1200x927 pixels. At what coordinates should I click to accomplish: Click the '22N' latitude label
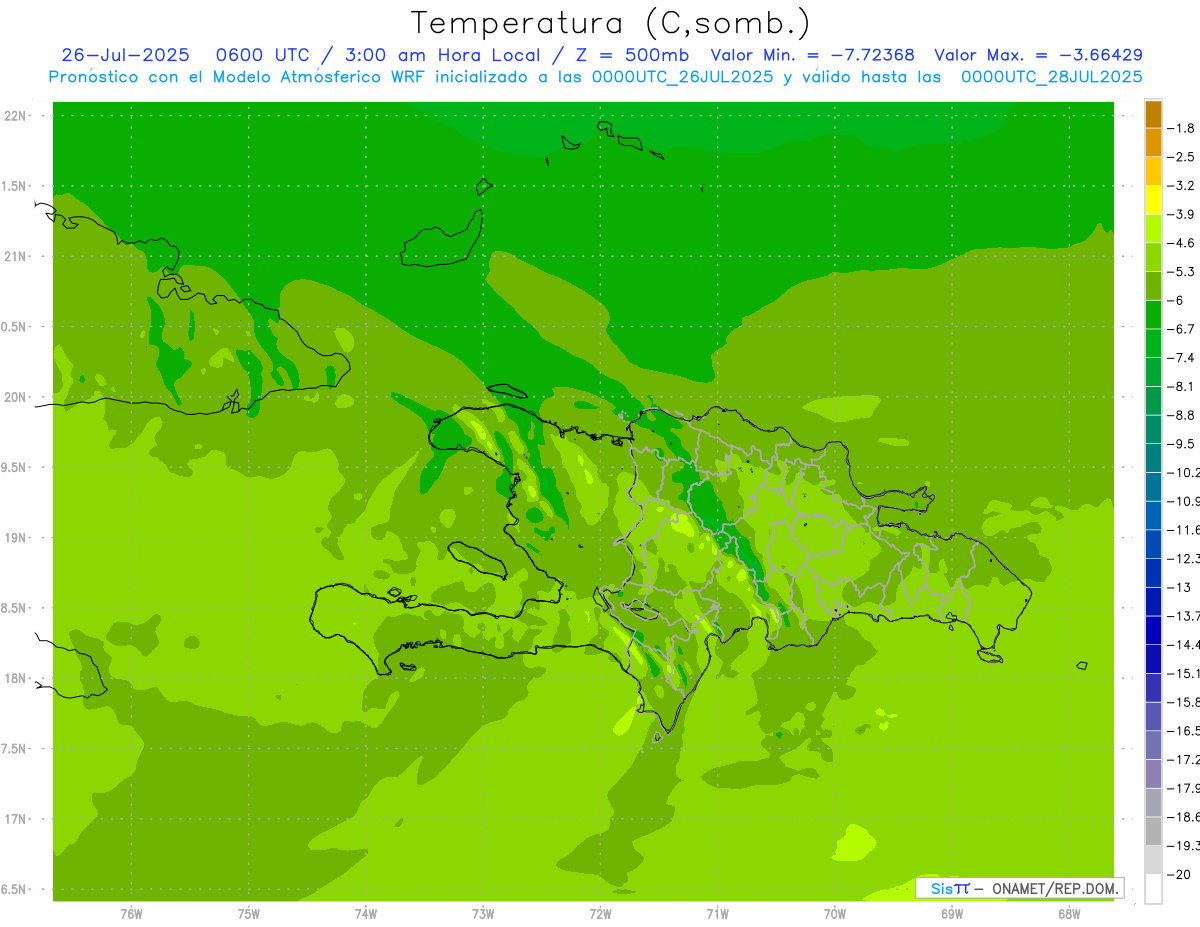17,116
